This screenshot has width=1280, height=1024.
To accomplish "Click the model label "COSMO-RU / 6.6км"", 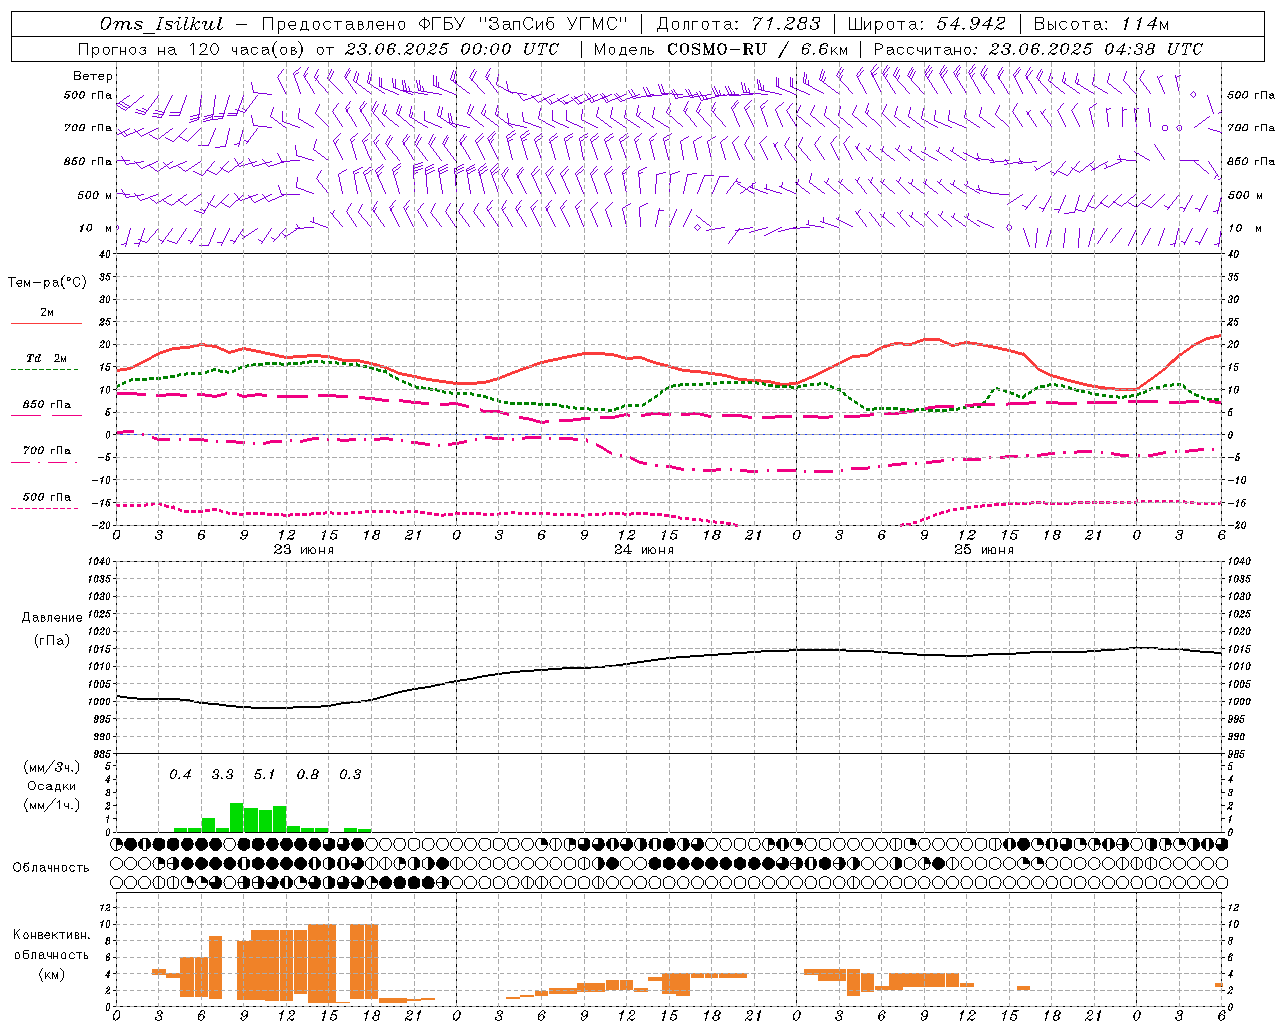I will click(x=757, y=49).
